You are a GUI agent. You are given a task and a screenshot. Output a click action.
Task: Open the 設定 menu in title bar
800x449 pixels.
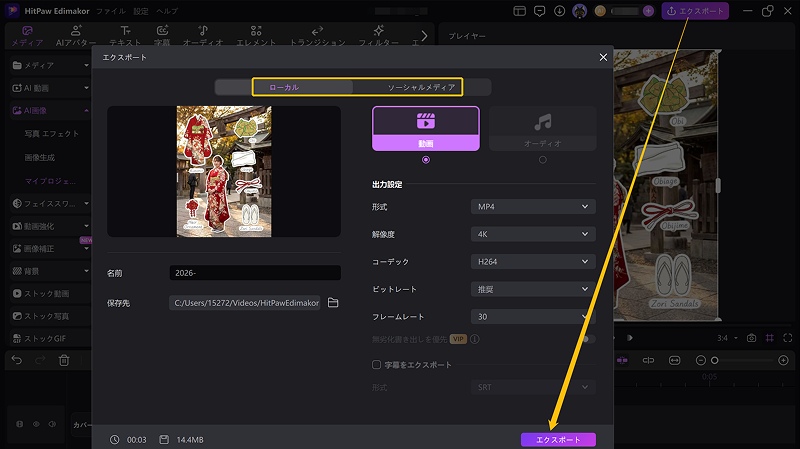pos(141,10)
